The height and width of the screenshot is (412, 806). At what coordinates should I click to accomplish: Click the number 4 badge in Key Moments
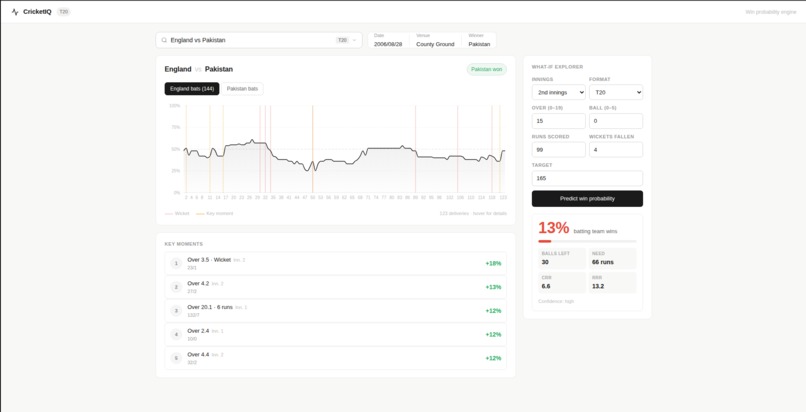tap(176, 334)
